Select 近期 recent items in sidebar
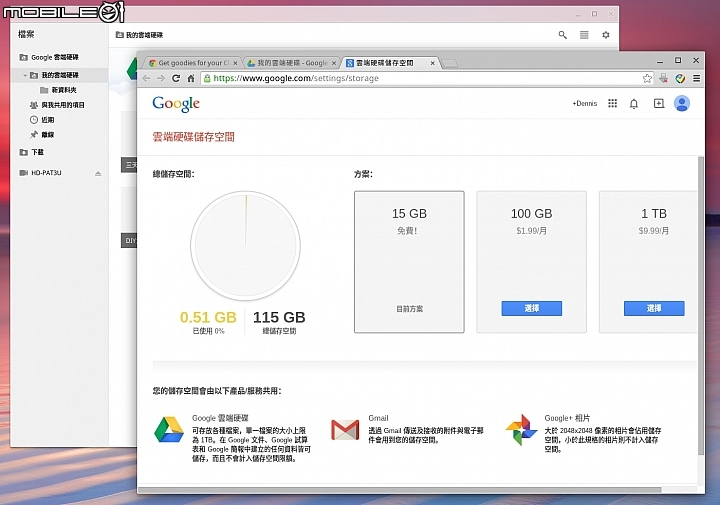720x505 pixels. click(x=42, y=120)
